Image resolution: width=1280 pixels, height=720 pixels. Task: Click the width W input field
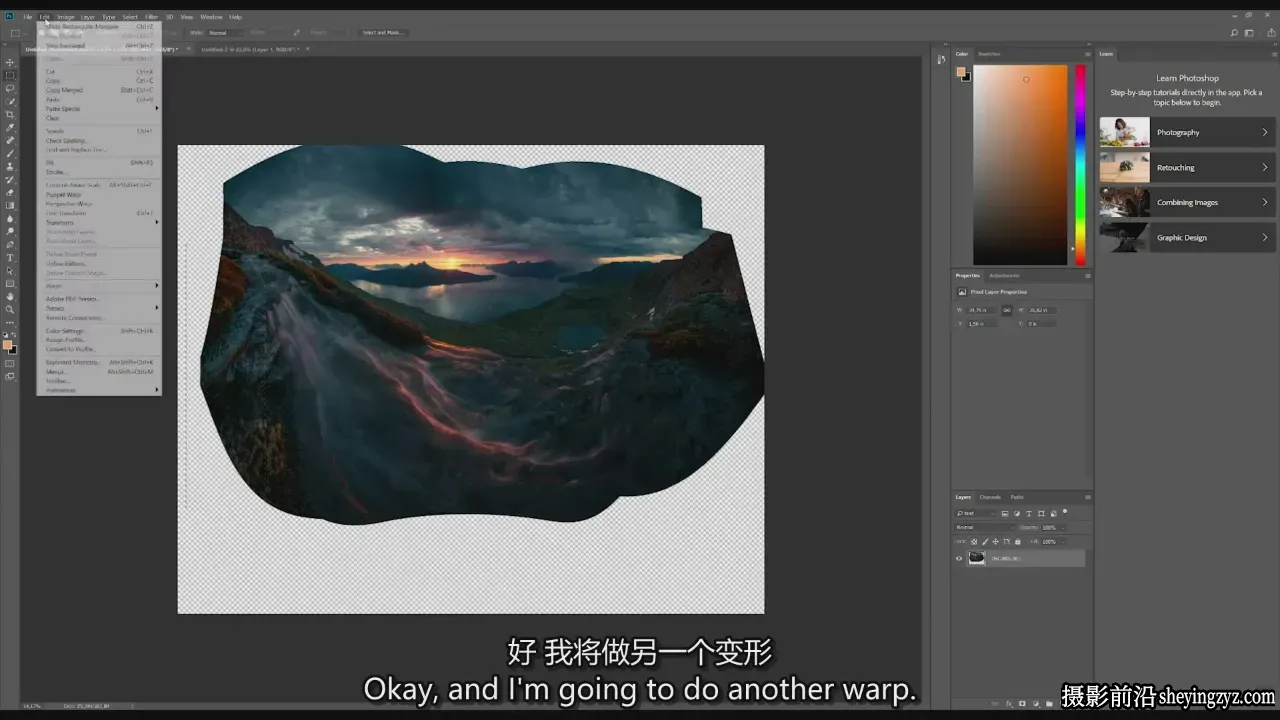pos(981,310)
